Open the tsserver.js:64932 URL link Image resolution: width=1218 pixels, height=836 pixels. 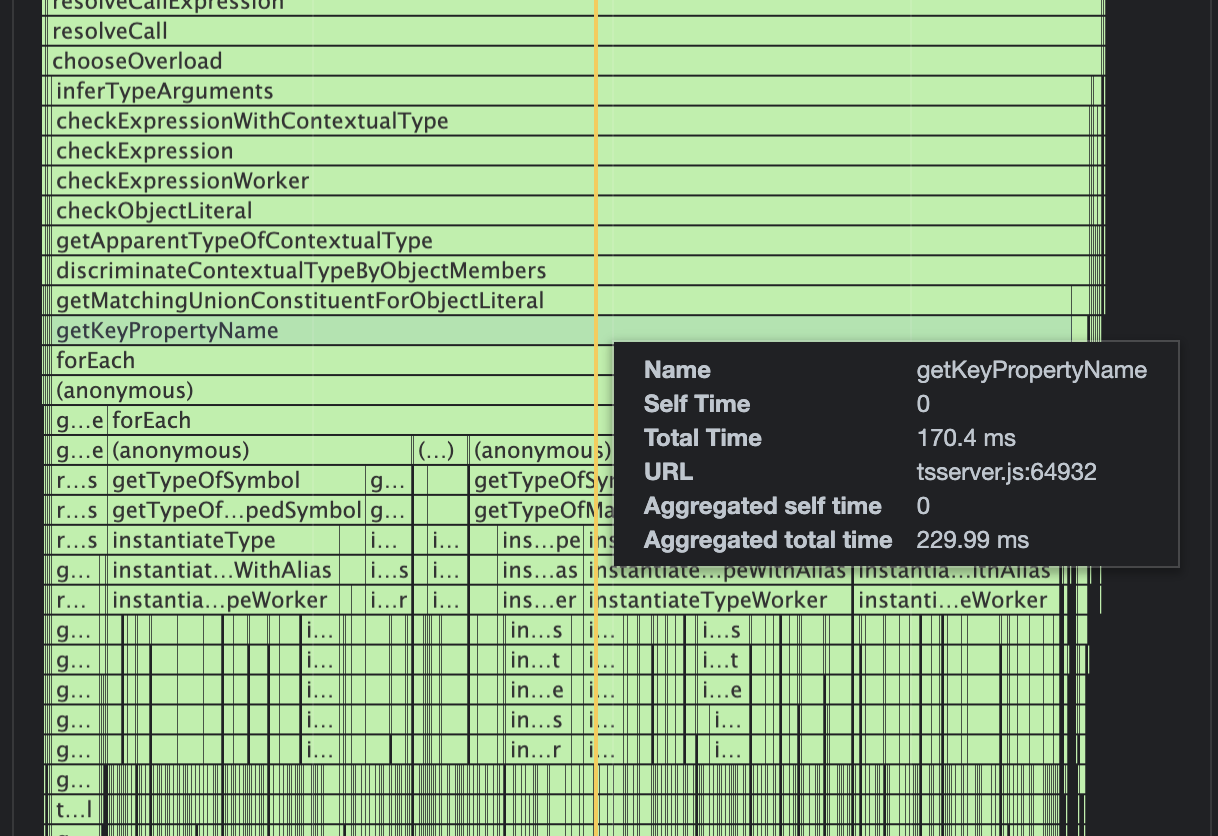pyautogui.click(x=1006, y=472)
